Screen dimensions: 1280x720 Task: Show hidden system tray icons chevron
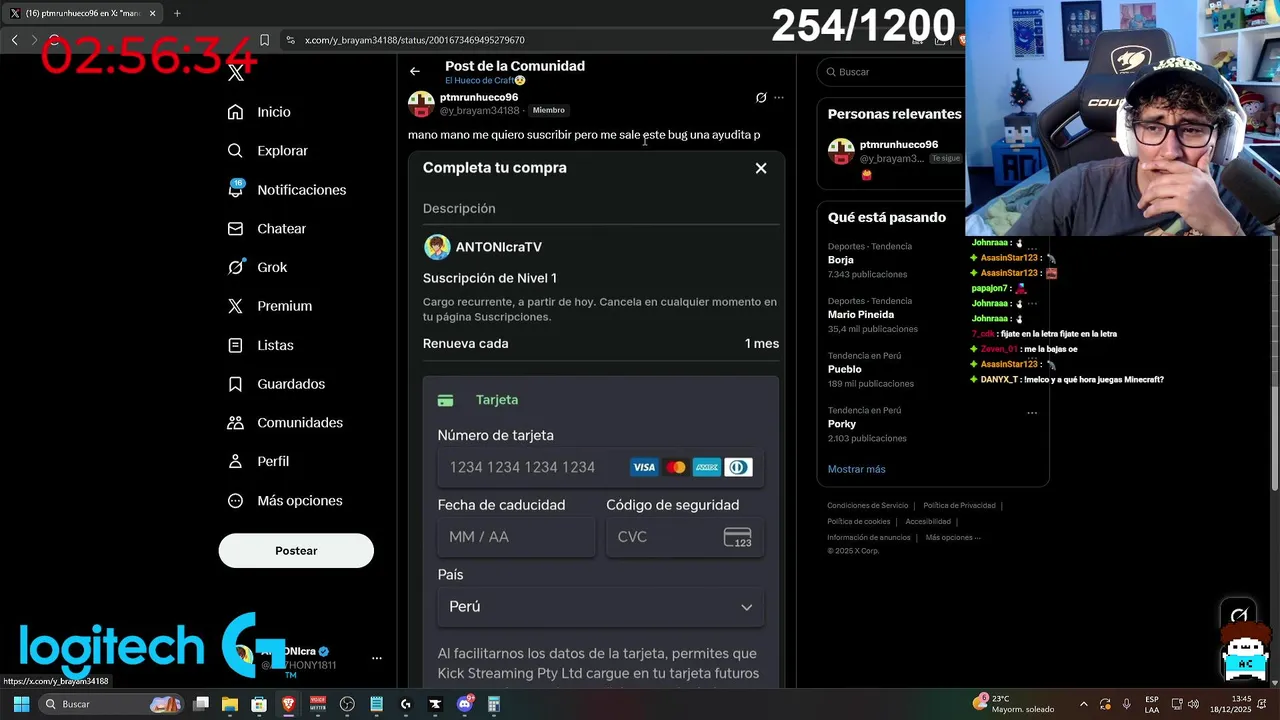pyautogui.click(x=1084, y=704)
